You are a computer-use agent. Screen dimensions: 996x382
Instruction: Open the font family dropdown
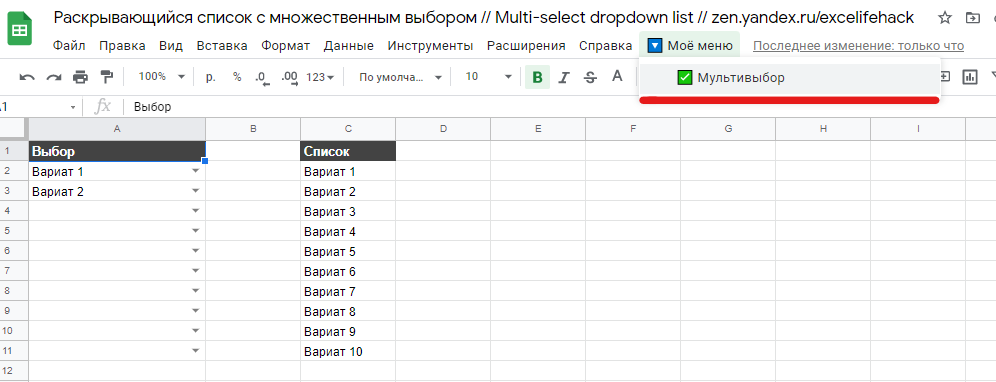click(x=400, y=78)
